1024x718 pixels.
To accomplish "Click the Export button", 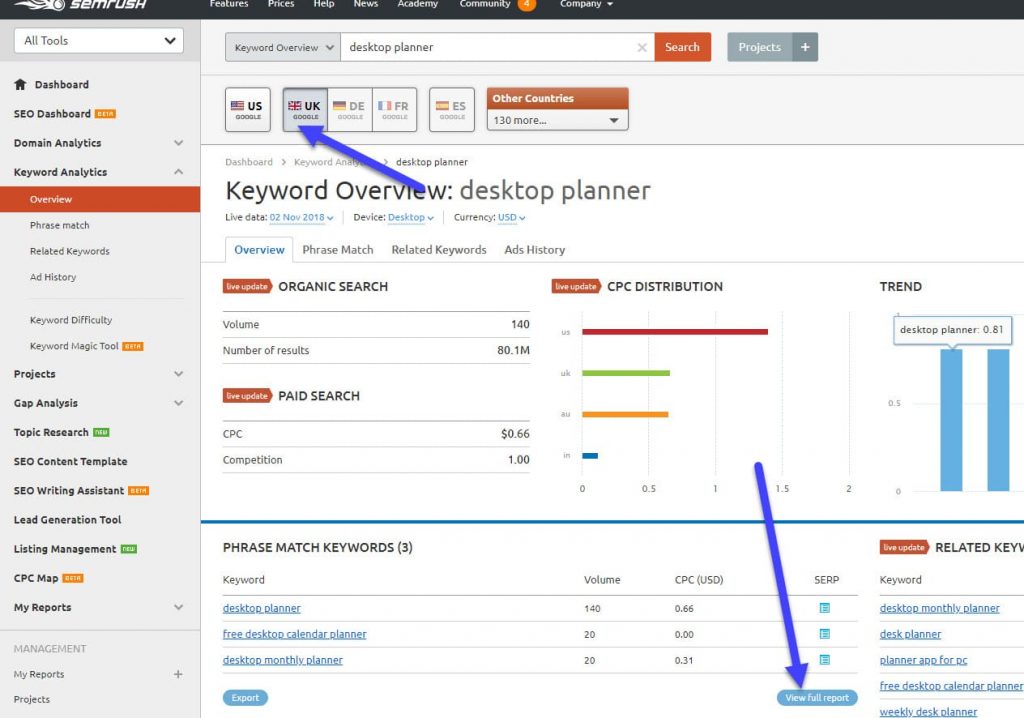I will tap(245, 698).
